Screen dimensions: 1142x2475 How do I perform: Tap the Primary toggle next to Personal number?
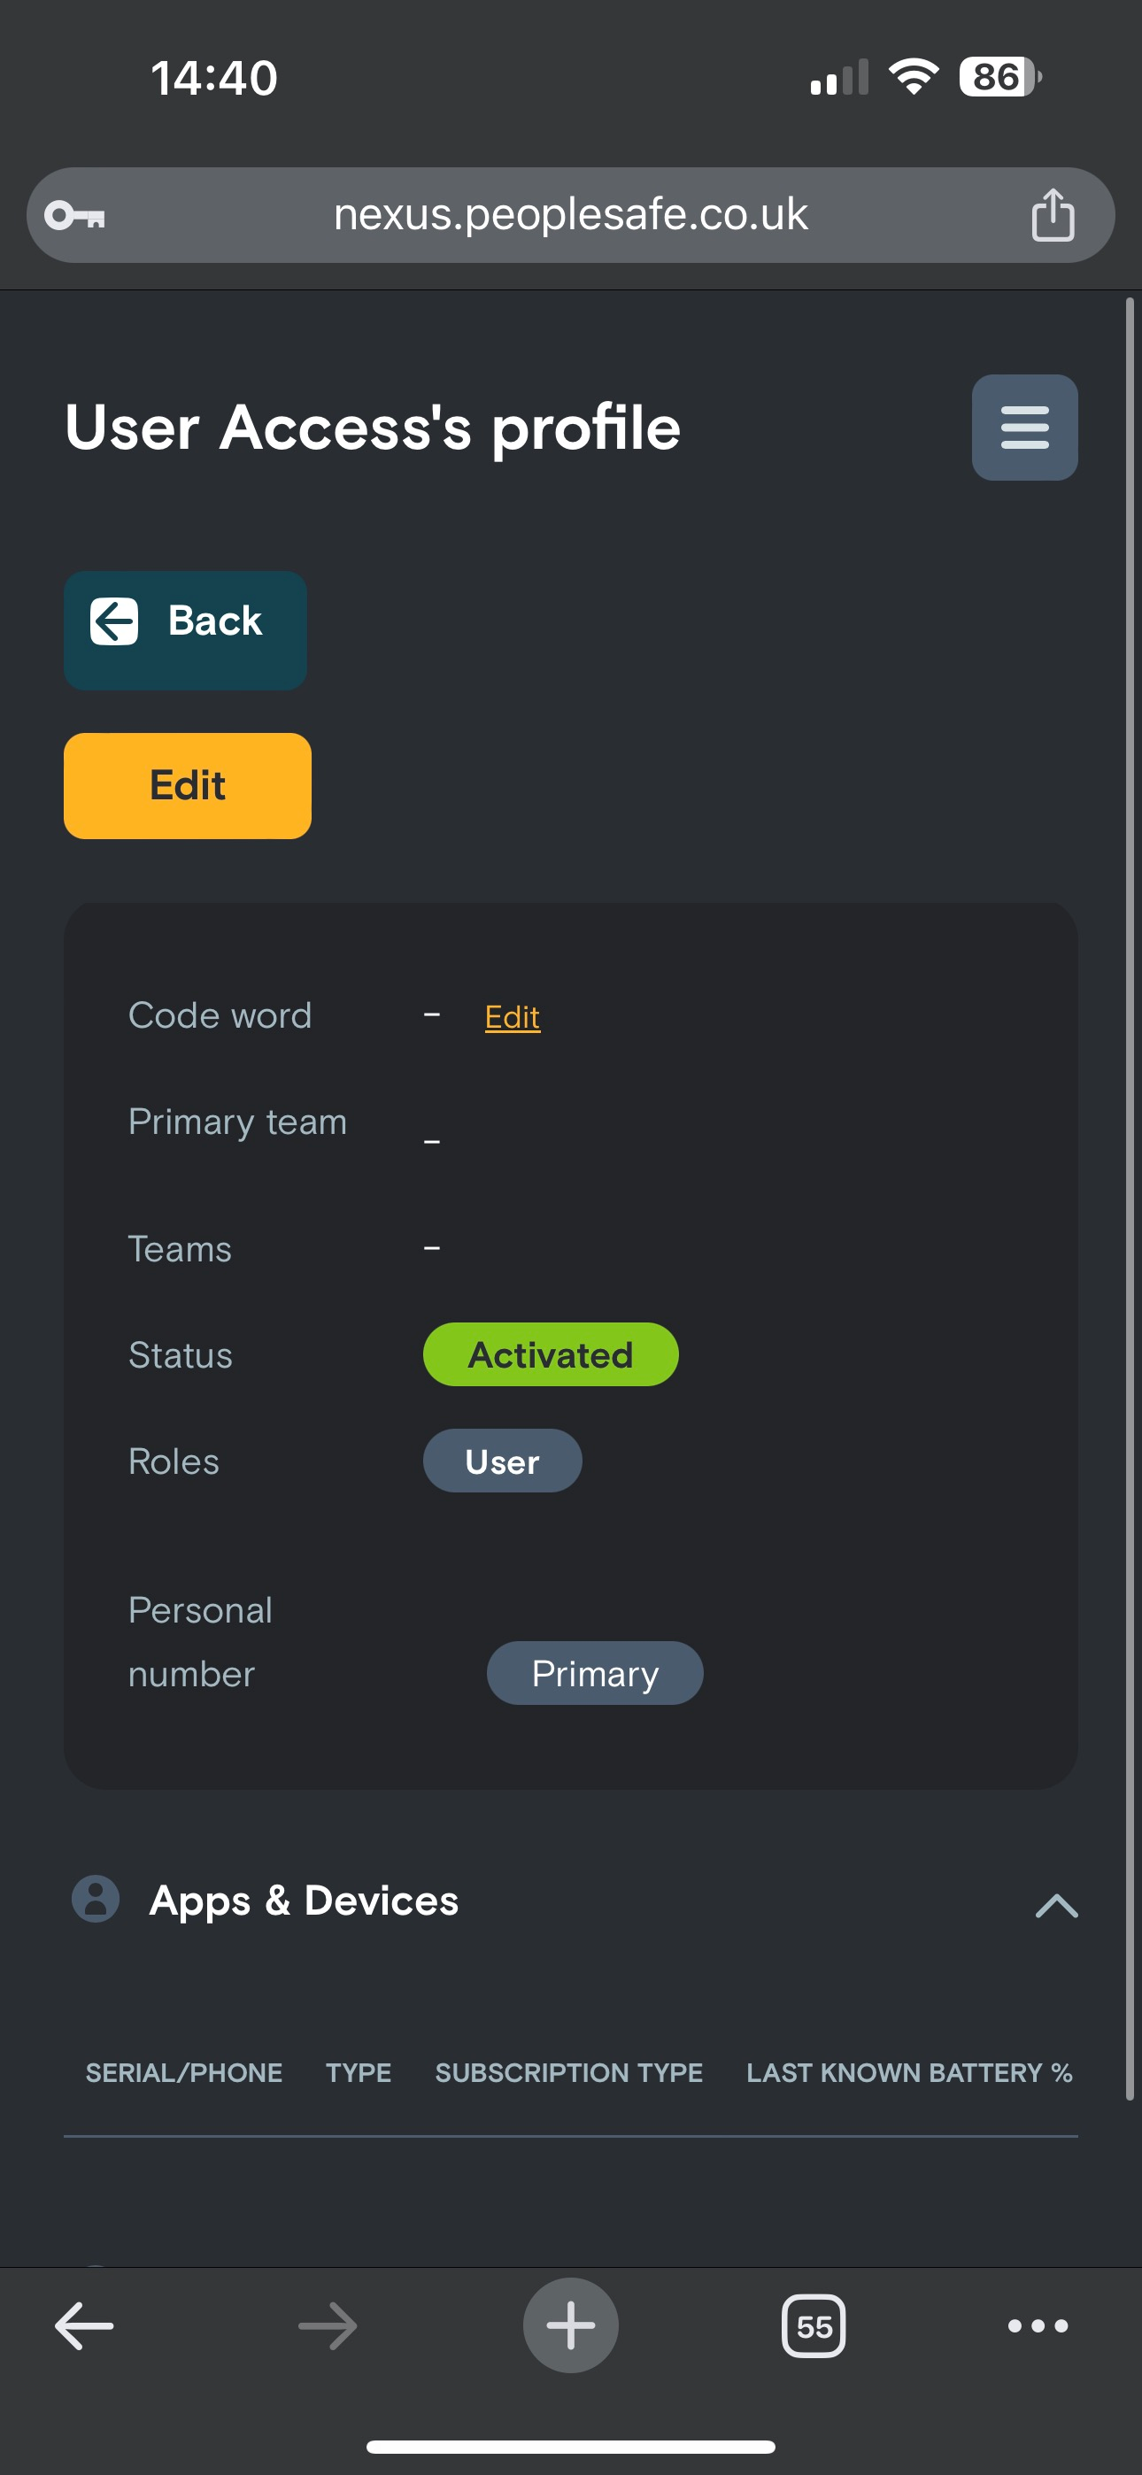tap(595, 1673)
